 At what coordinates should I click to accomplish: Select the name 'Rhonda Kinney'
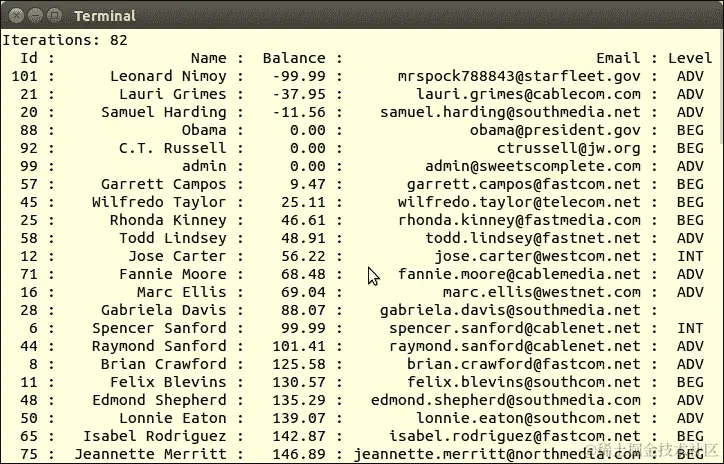point(168,220)
